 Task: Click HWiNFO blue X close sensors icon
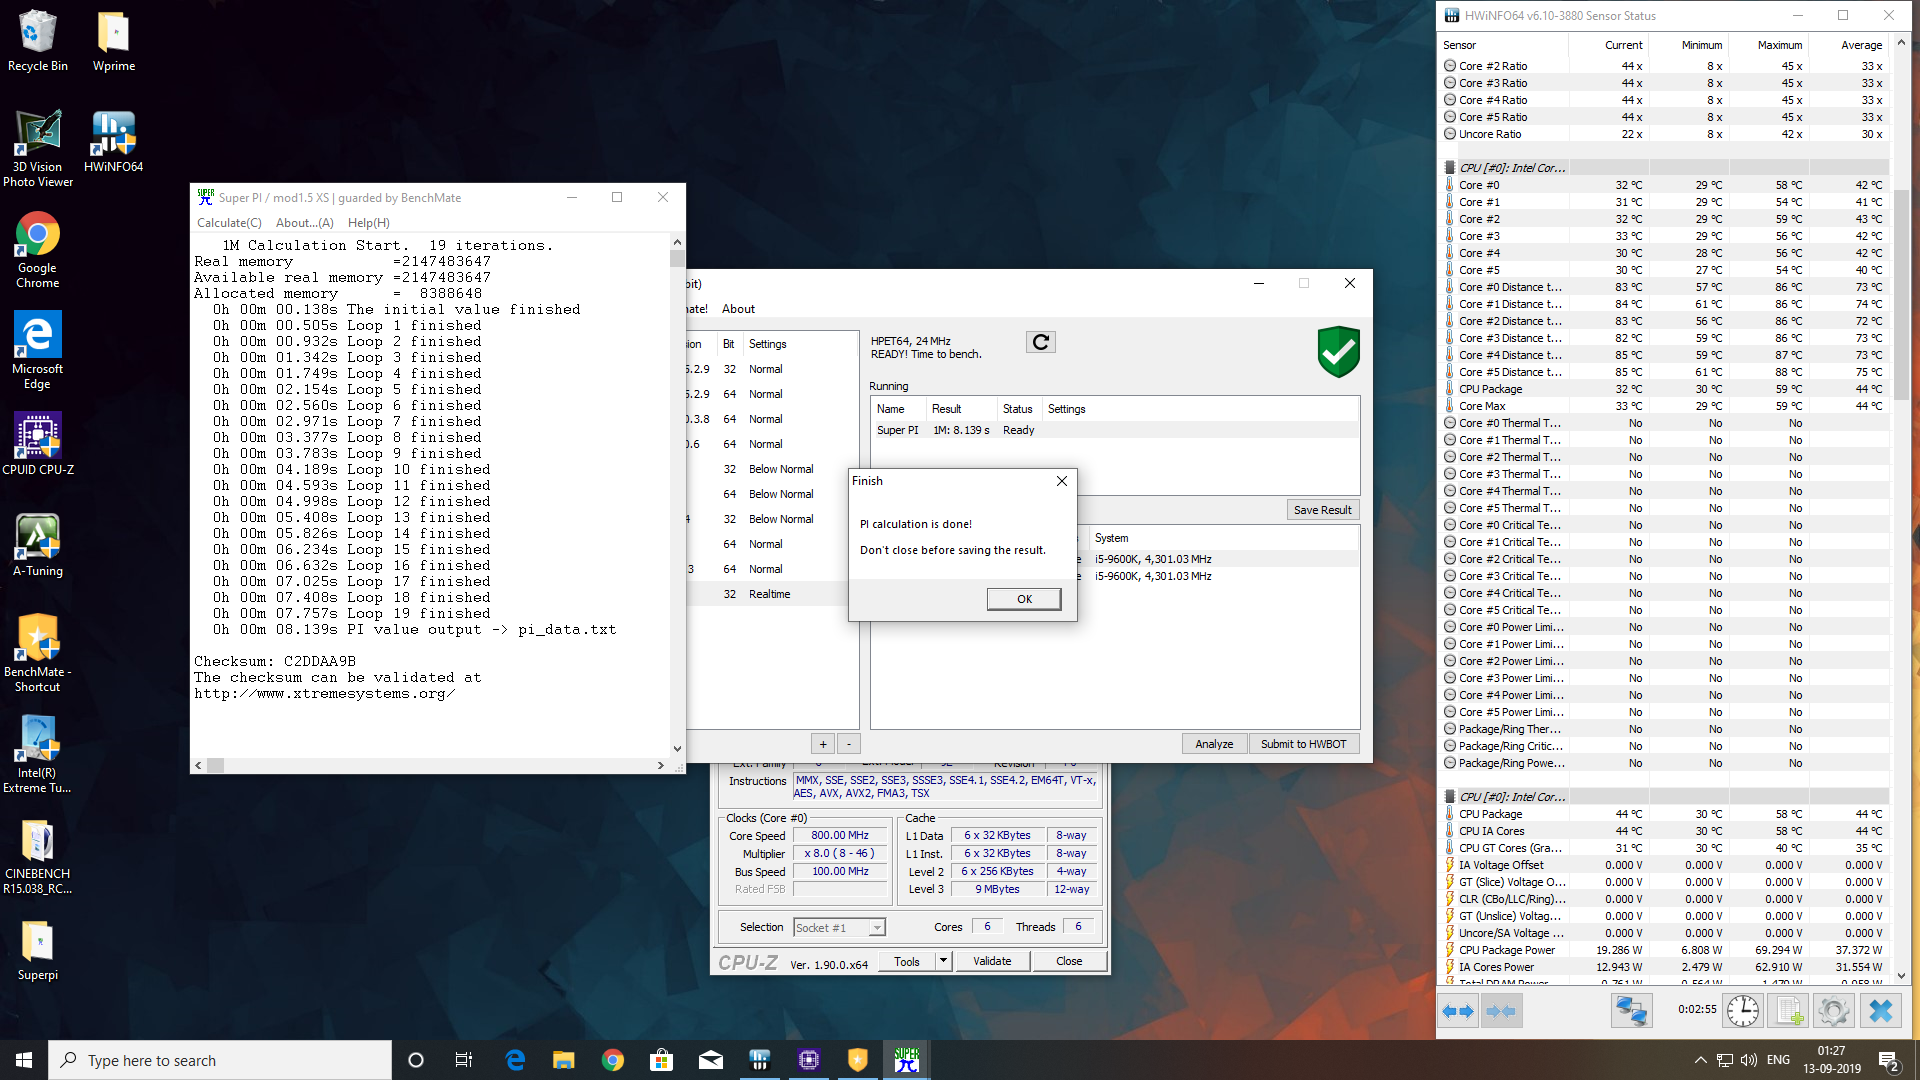(1881, 1011)
